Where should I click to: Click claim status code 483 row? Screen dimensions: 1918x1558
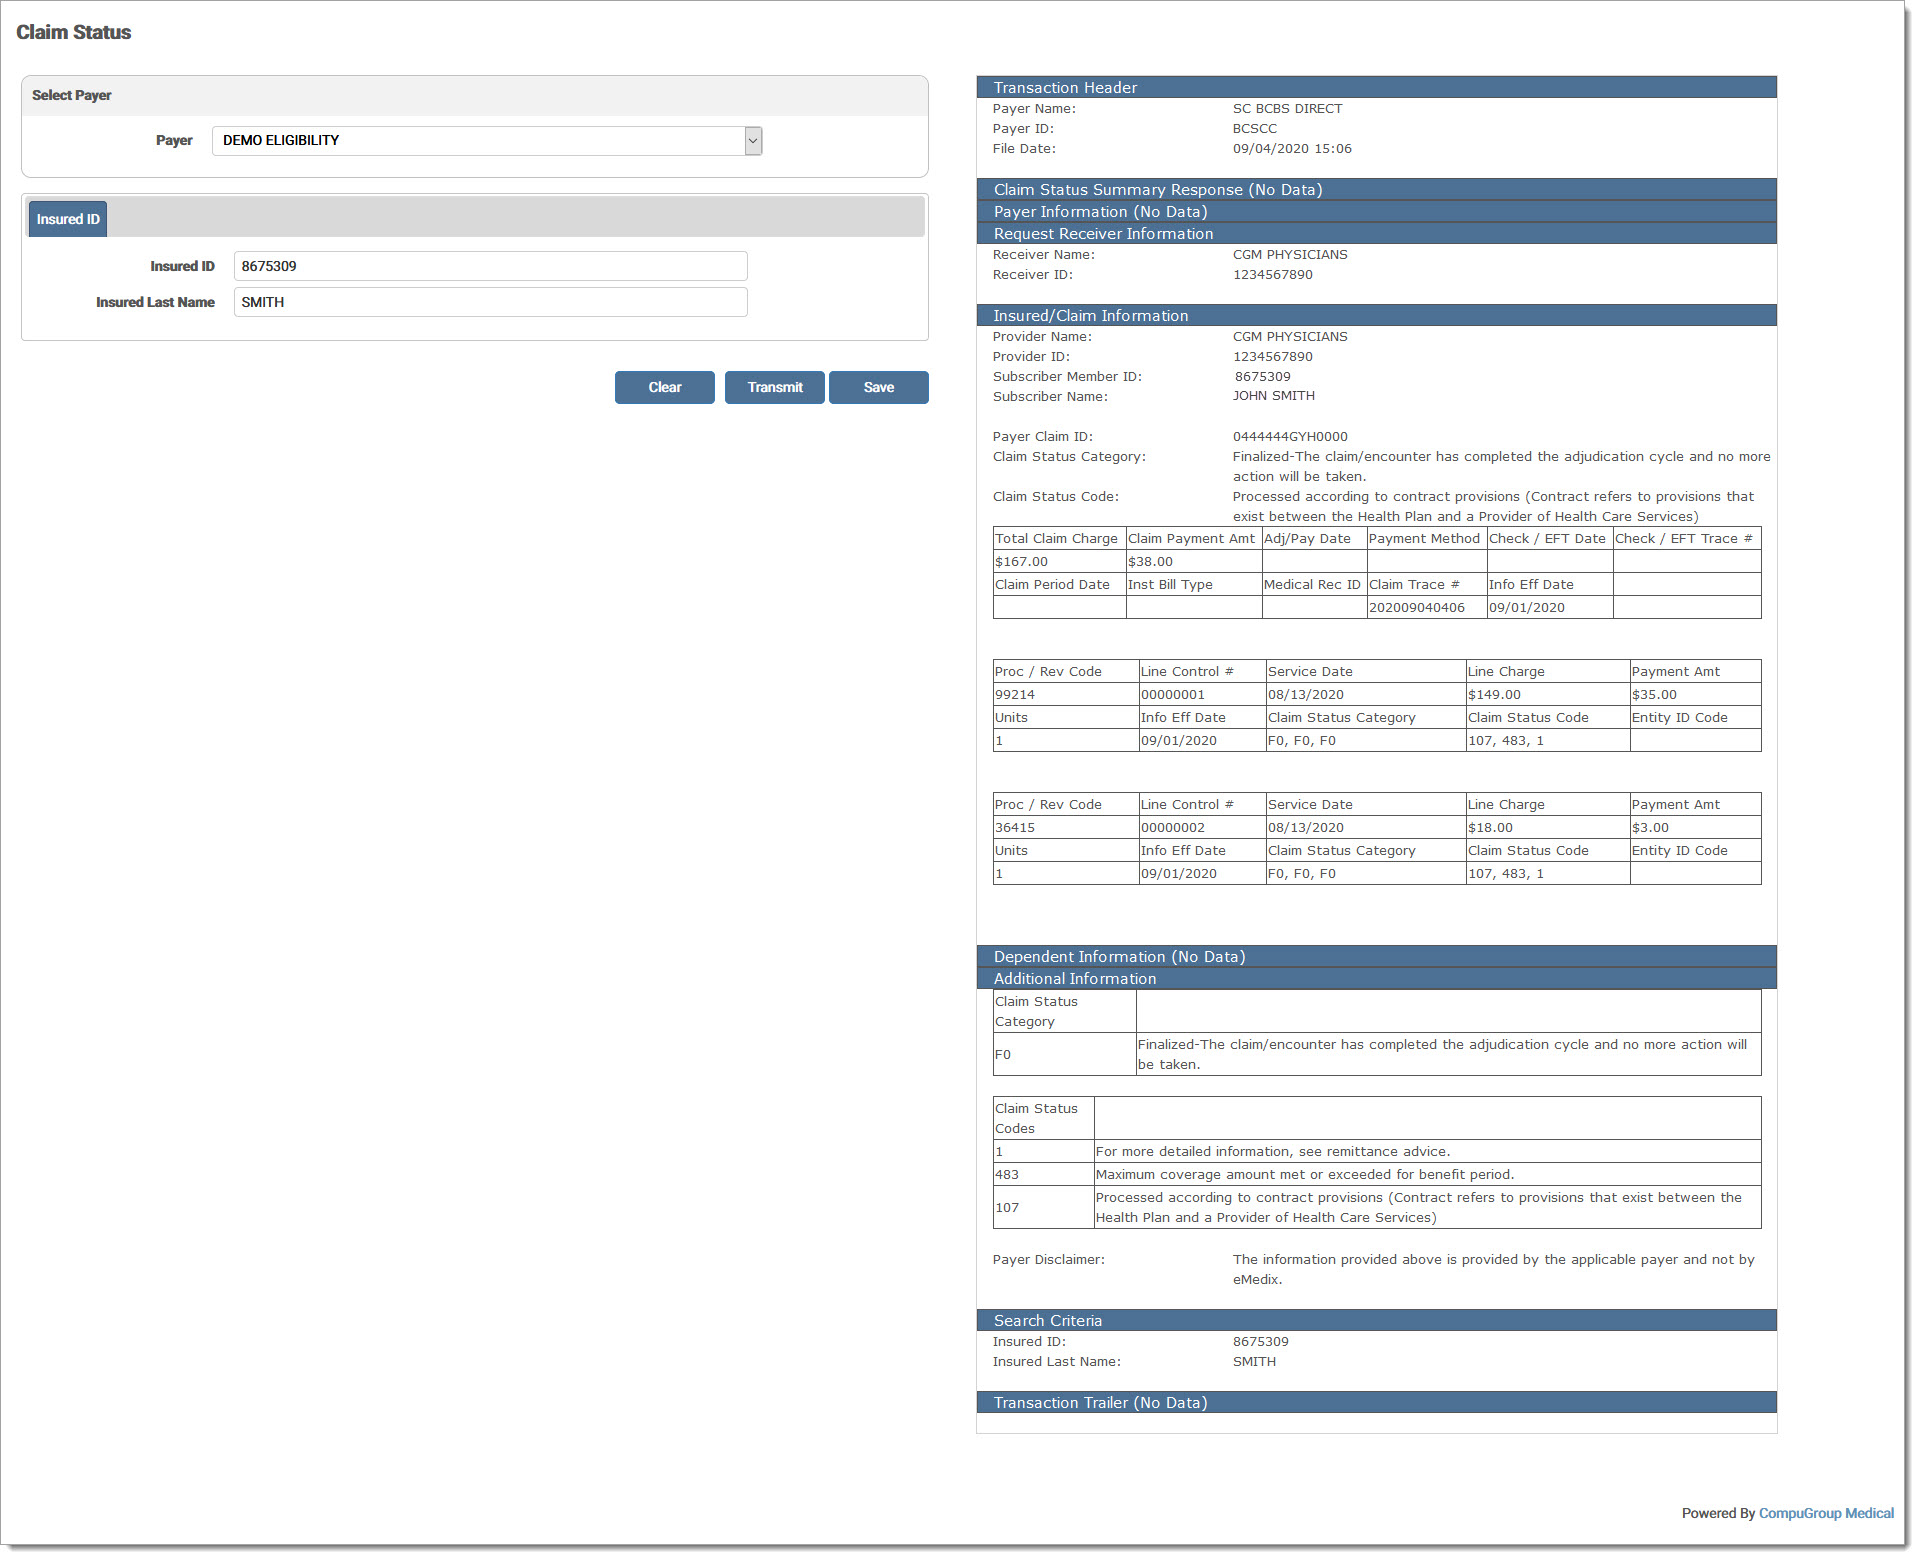point(1377,1174)
